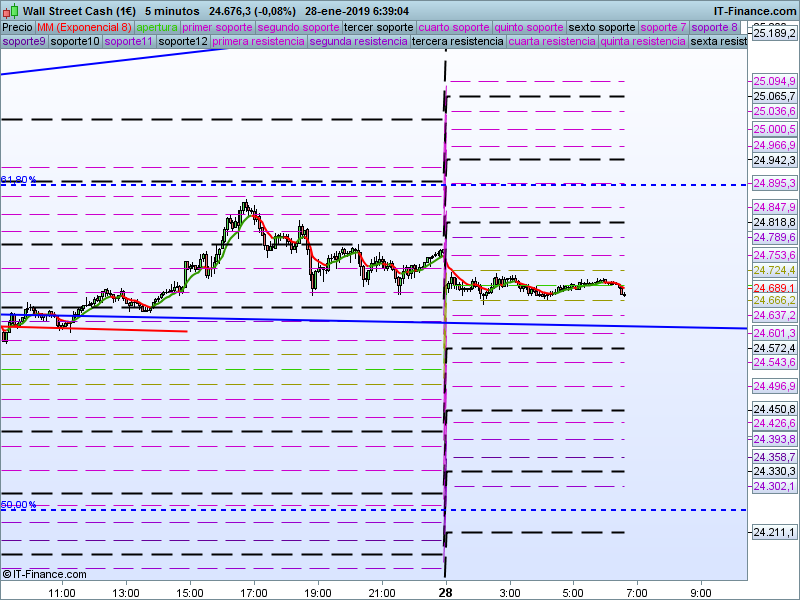Click the candlestick icon beside Wall Street Cash
800x600 pixels.
pyautogui.click(x=10, y=11)
